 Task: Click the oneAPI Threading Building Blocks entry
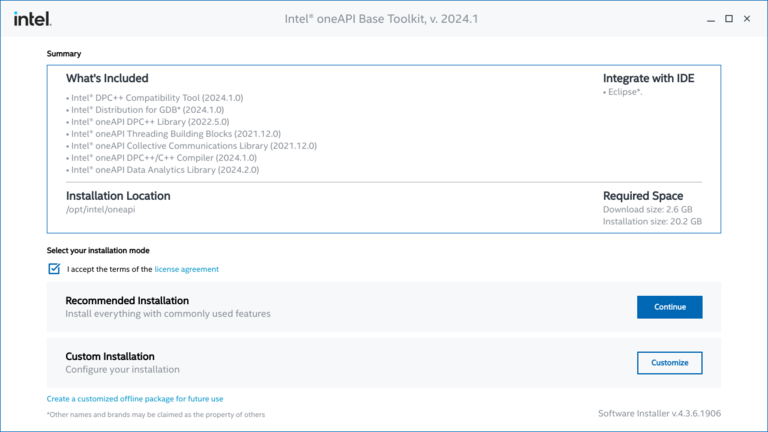point(175,134)
